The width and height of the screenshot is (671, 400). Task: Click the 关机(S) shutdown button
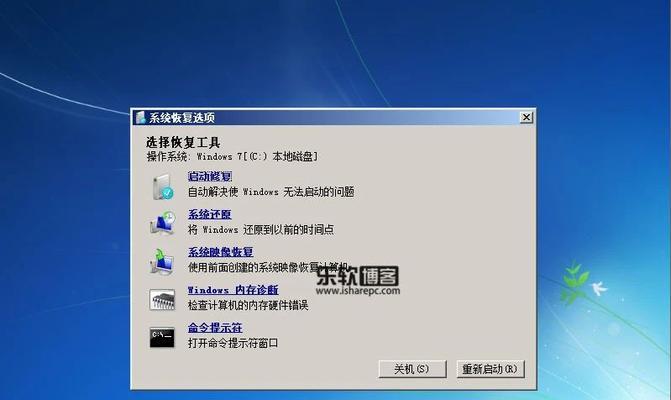click(x=412, y=369)
